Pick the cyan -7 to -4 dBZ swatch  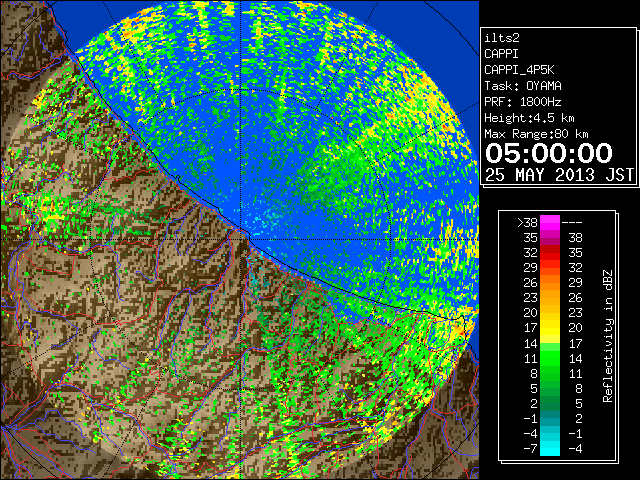point(550,448)
